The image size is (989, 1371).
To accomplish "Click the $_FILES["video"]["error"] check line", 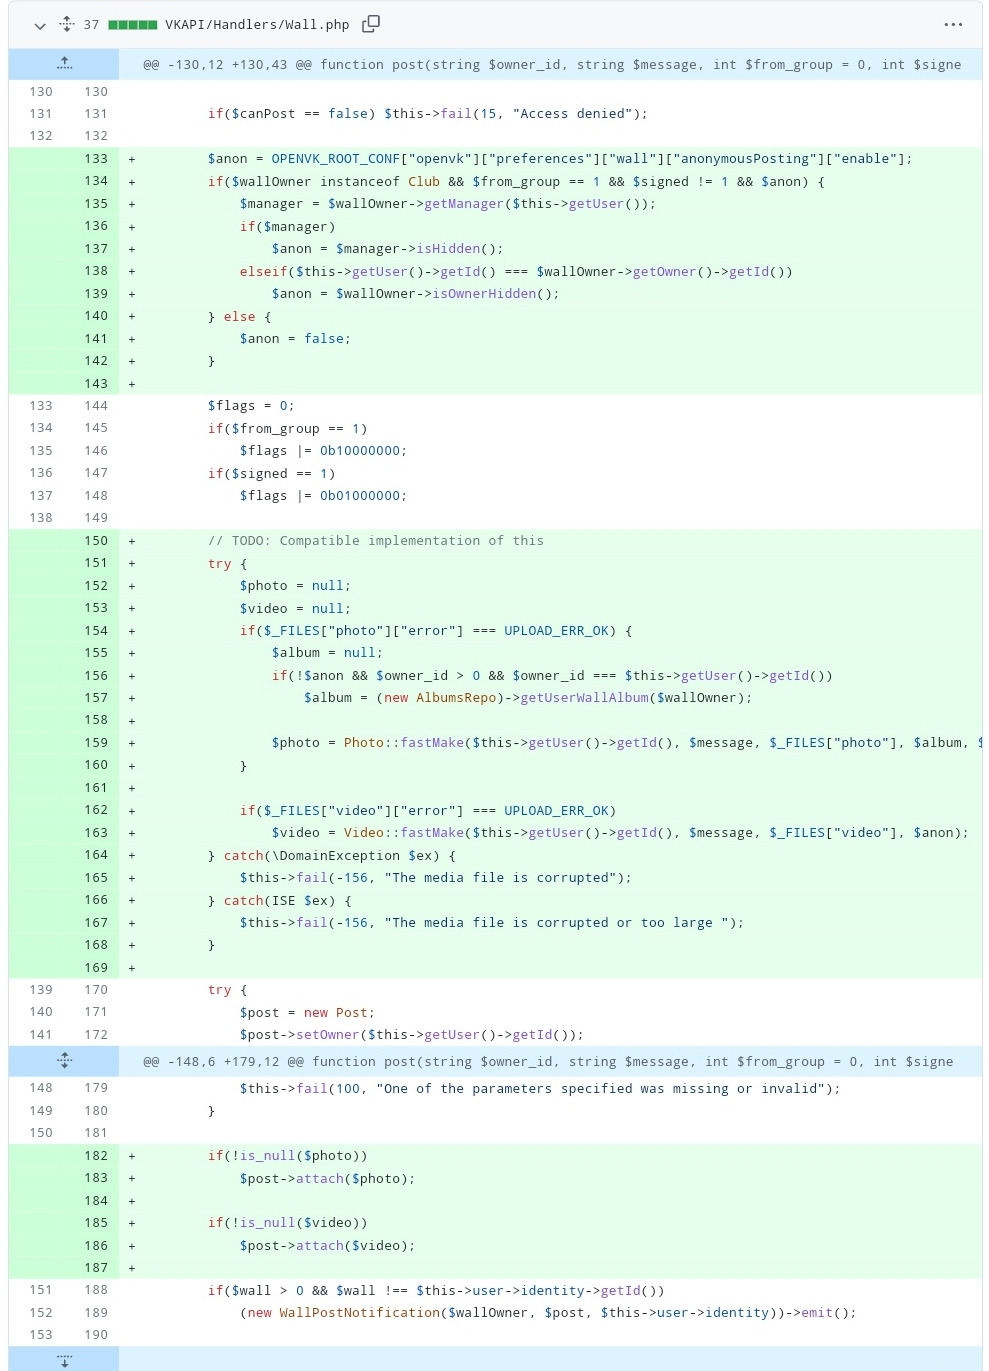I will click(x=427, y=811).
